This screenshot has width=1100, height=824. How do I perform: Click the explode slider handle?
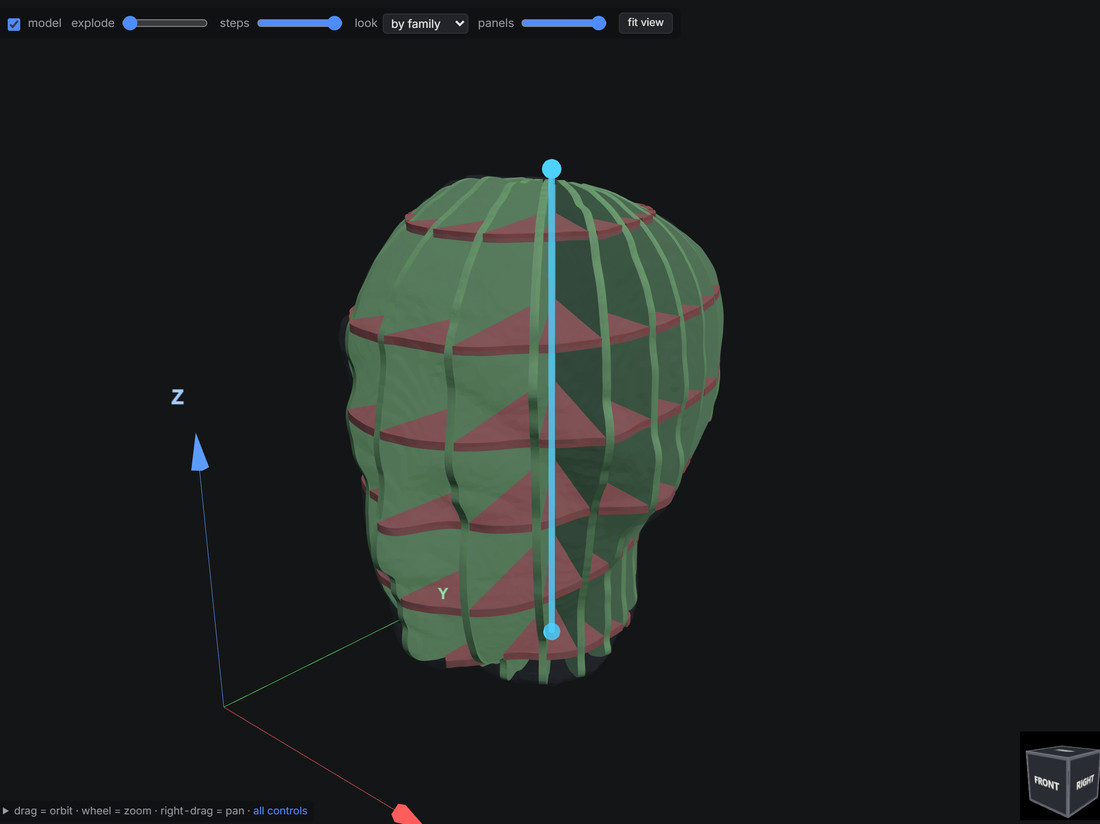coord(130,23)
